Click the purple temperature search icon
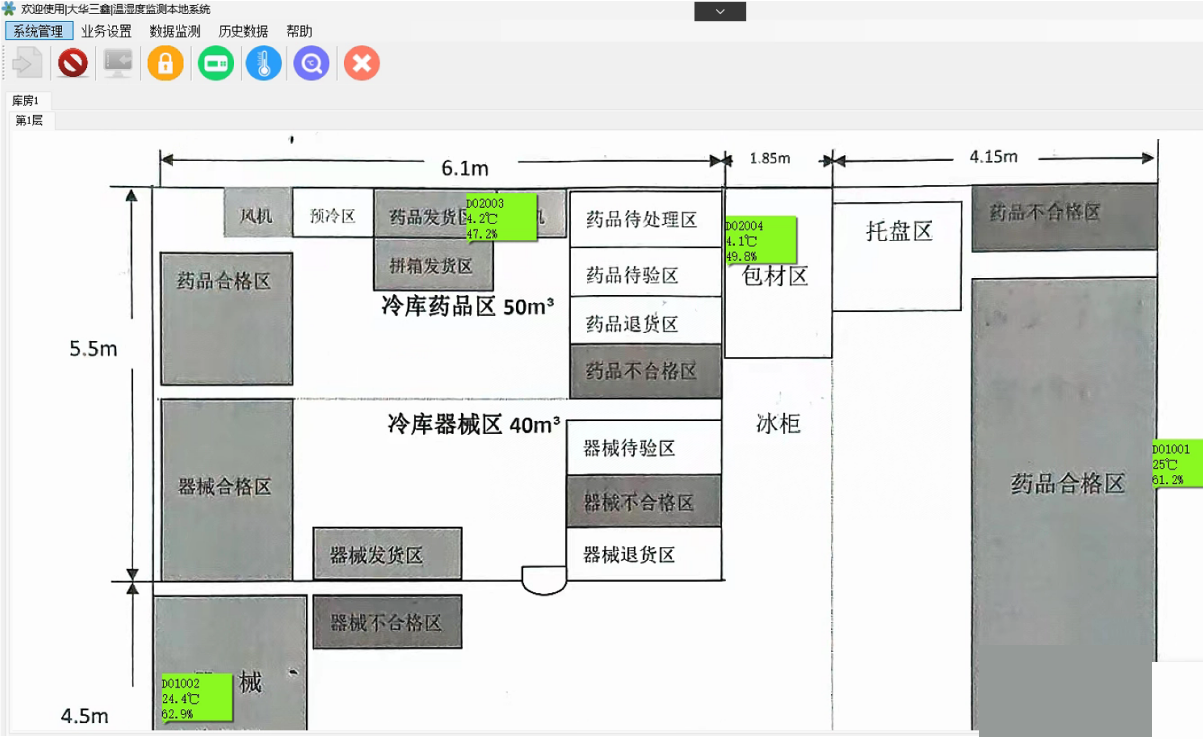 click(312, 64)
